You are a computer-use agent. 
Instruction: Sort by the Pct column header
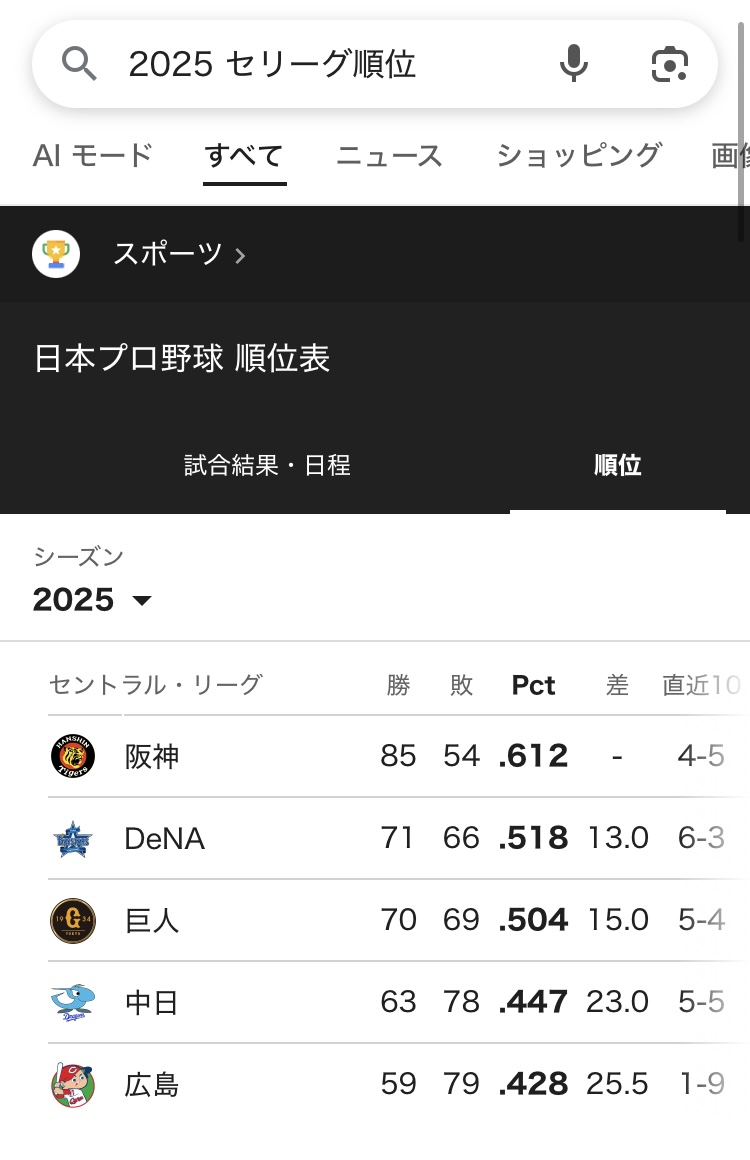533,685
